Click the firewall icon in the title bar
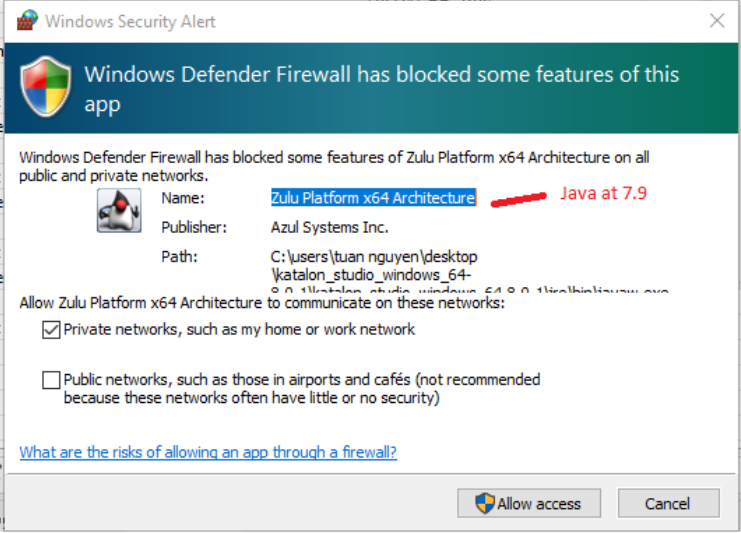 (28, 20)
